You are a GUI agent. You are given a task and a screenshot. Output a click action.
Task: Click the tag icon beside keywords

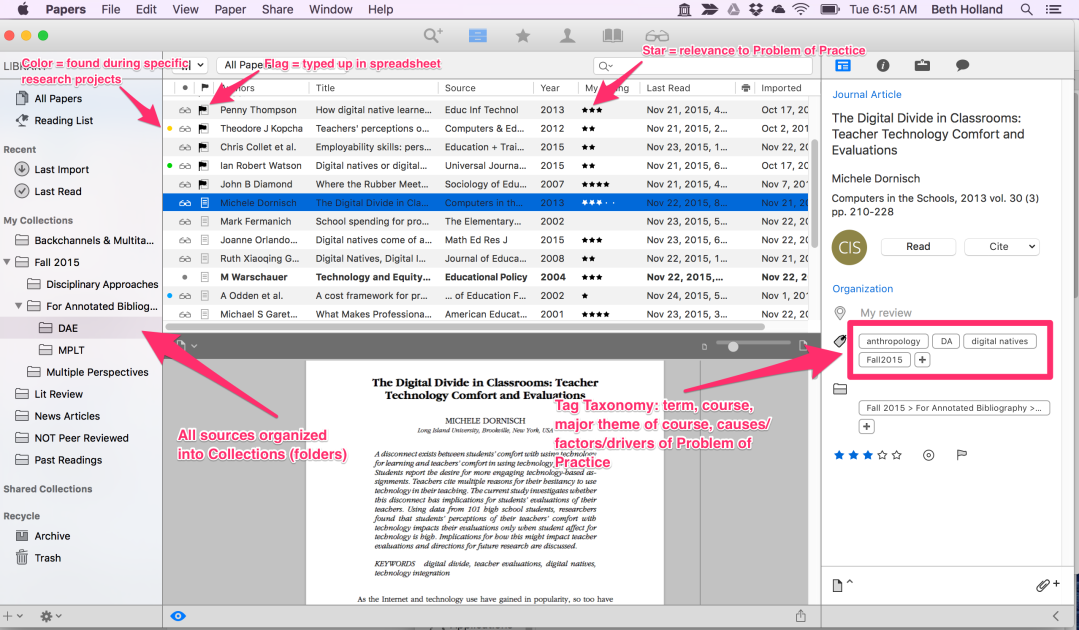[840, 340]
